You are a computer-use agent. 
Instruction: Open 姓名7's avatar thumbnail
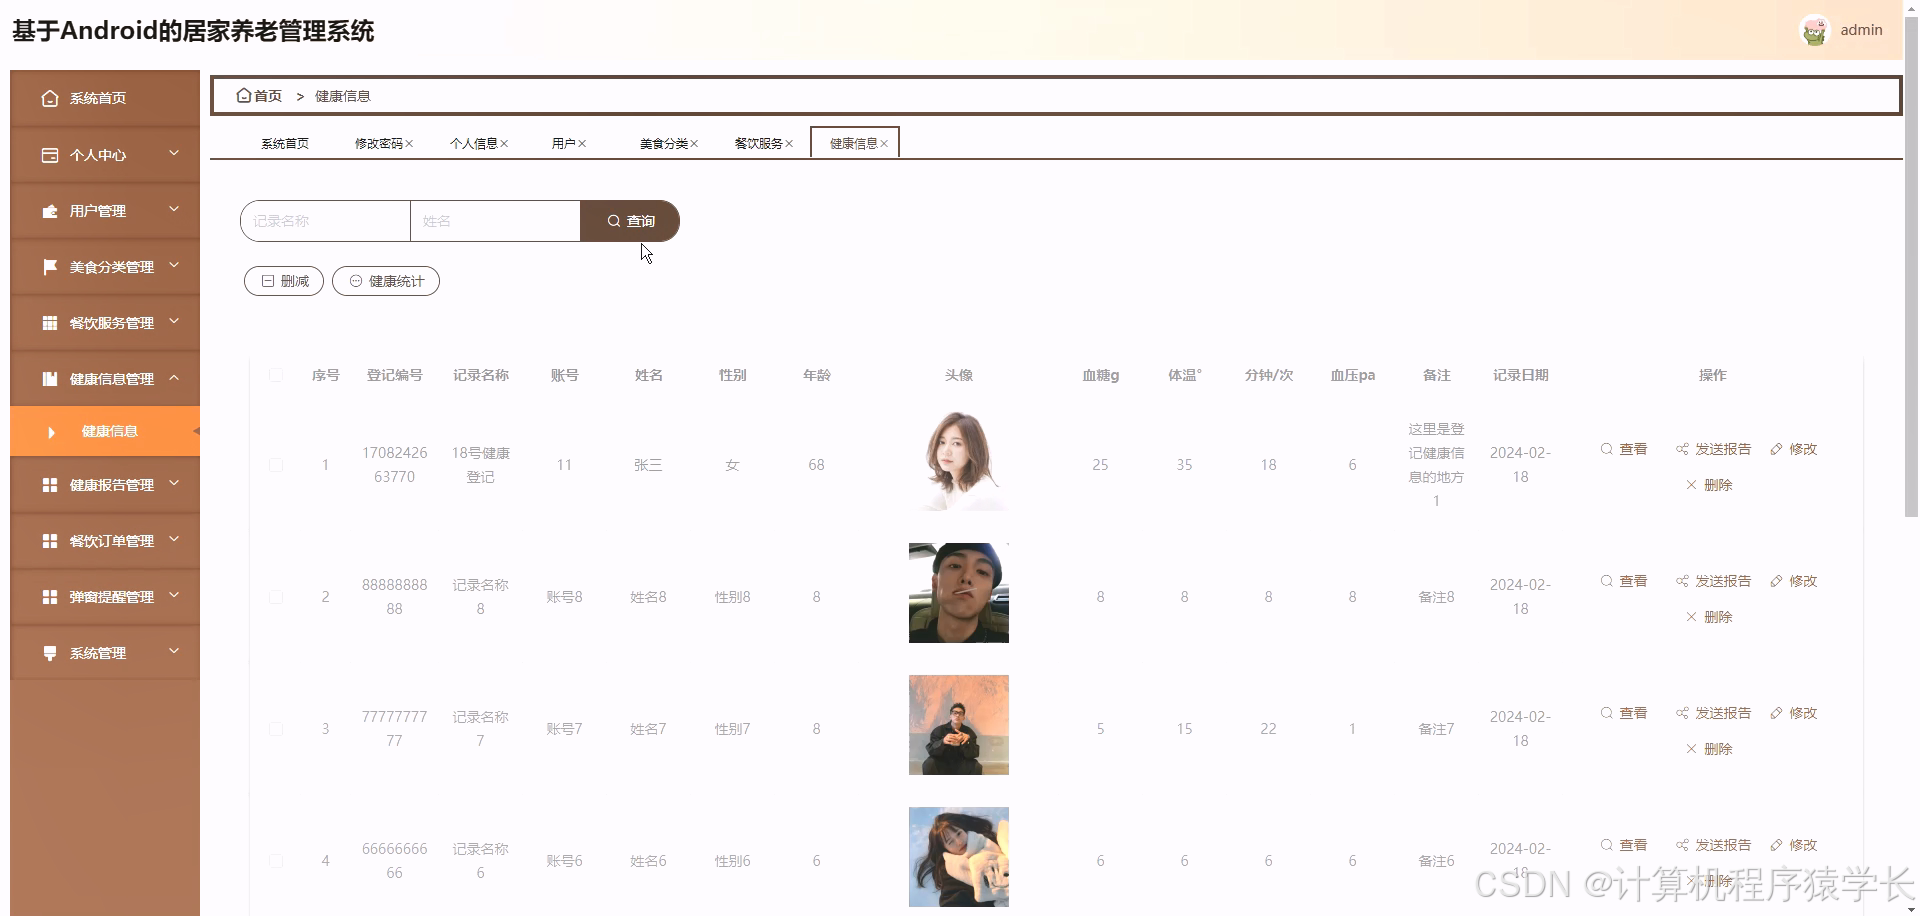[959, 725]
